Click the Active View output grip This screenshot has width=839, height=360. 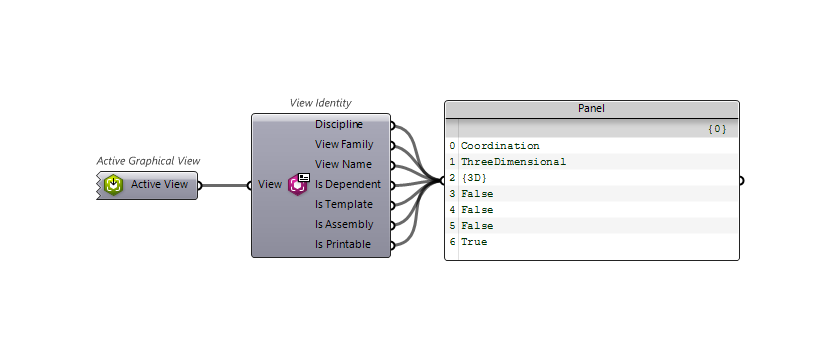tap(200, 186)
